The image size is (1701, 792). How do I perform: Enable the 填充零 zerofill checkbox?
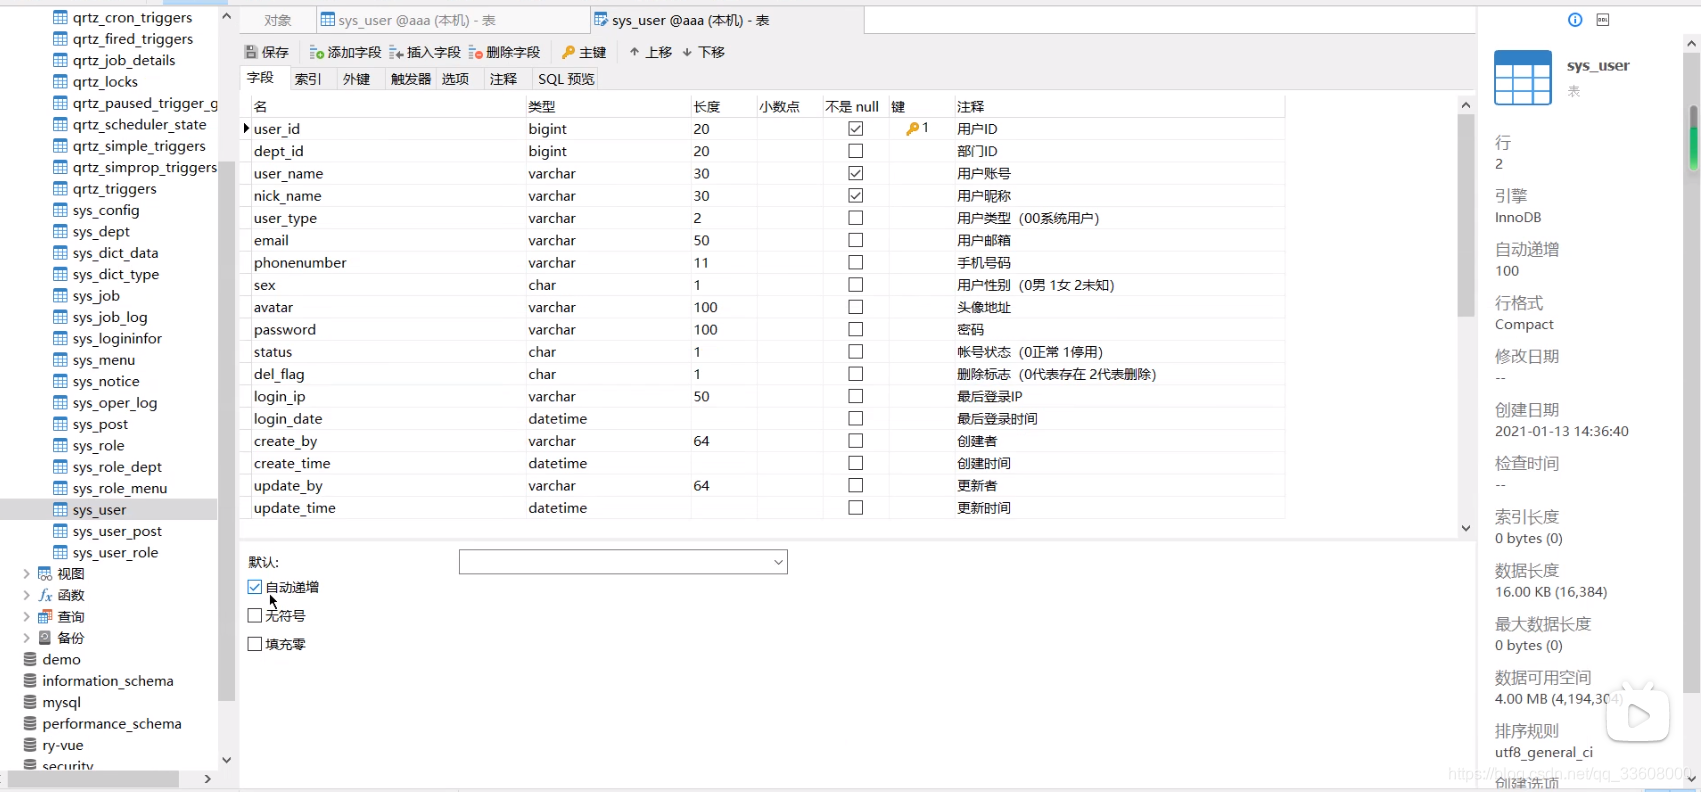[x=255, y=644]
